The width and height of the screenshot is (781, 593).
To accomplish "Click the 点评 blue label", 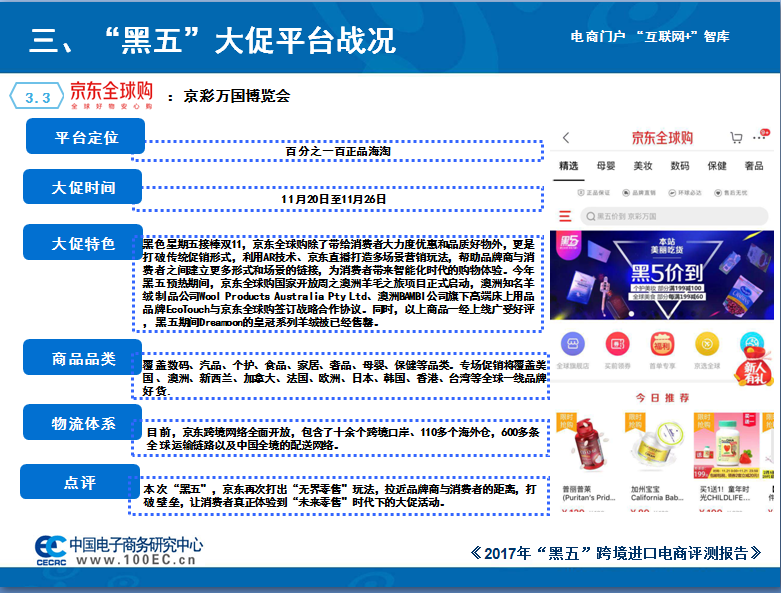I will coord(80,481).
